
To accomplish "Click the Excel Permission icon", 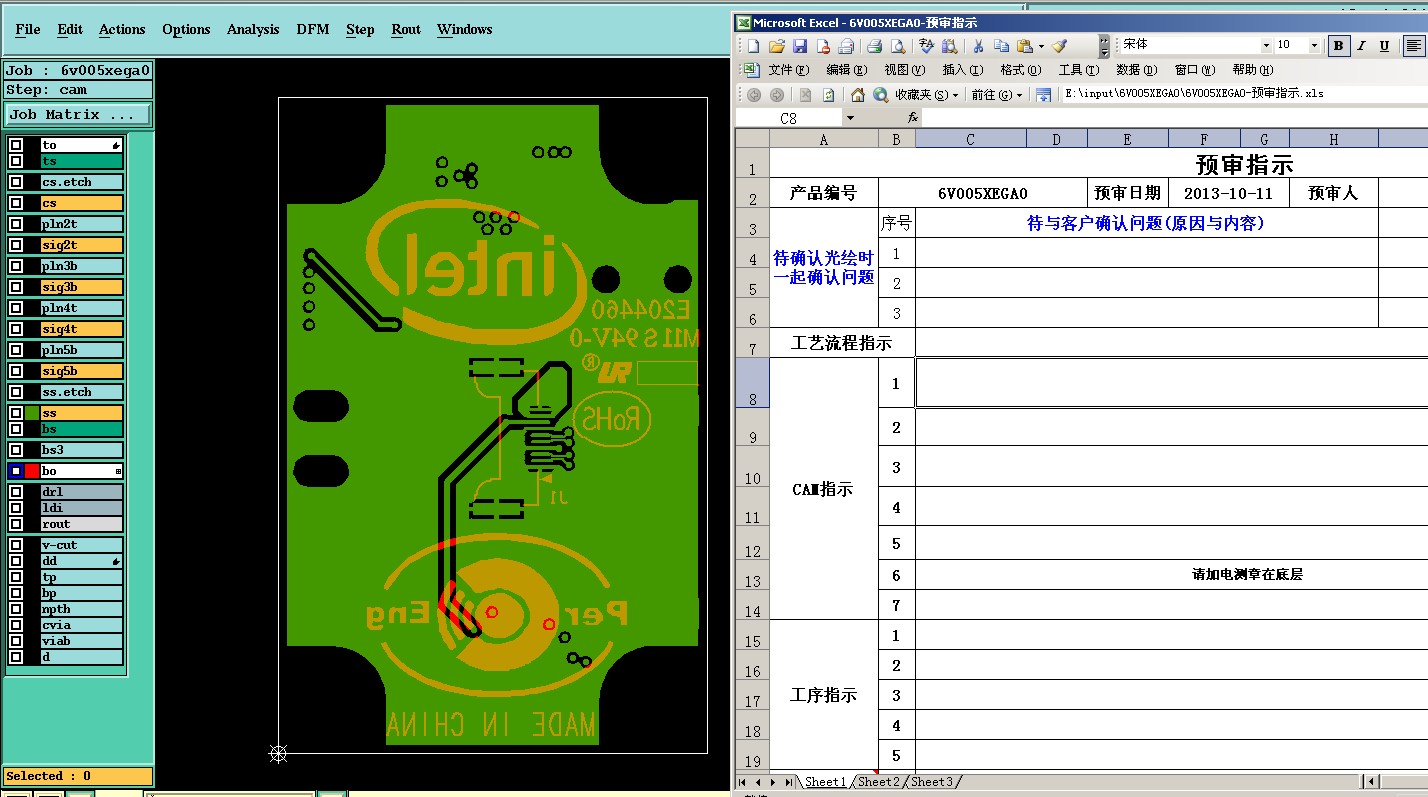I will [x=823, y=46].
